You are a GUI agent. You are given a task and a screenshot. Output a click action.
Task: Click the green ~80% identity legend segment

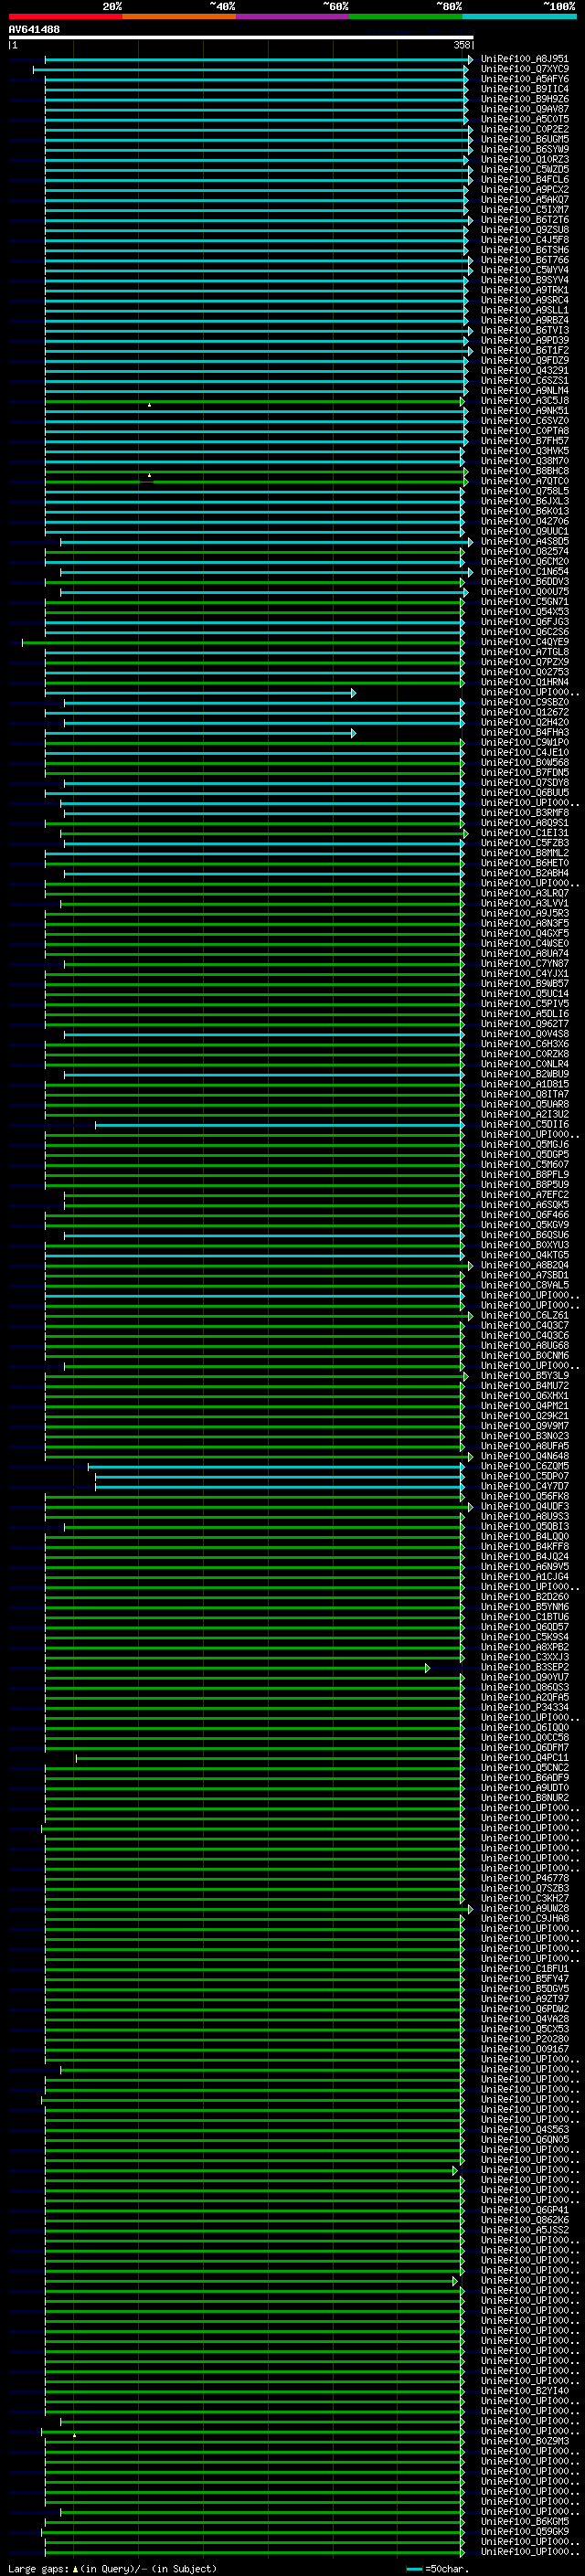pyautogui.click(x=406, y=16)
